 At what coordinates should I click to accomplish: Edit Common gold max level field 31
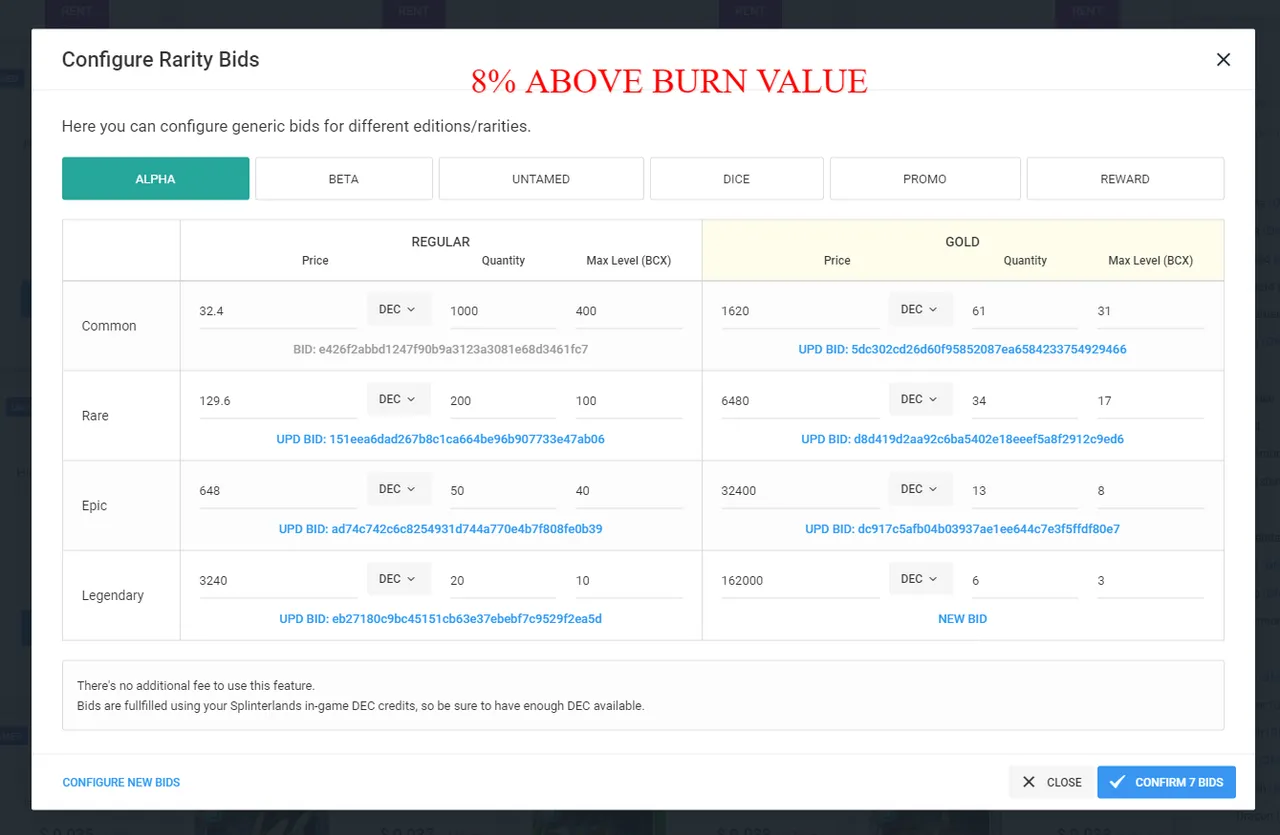(1151, 311)
